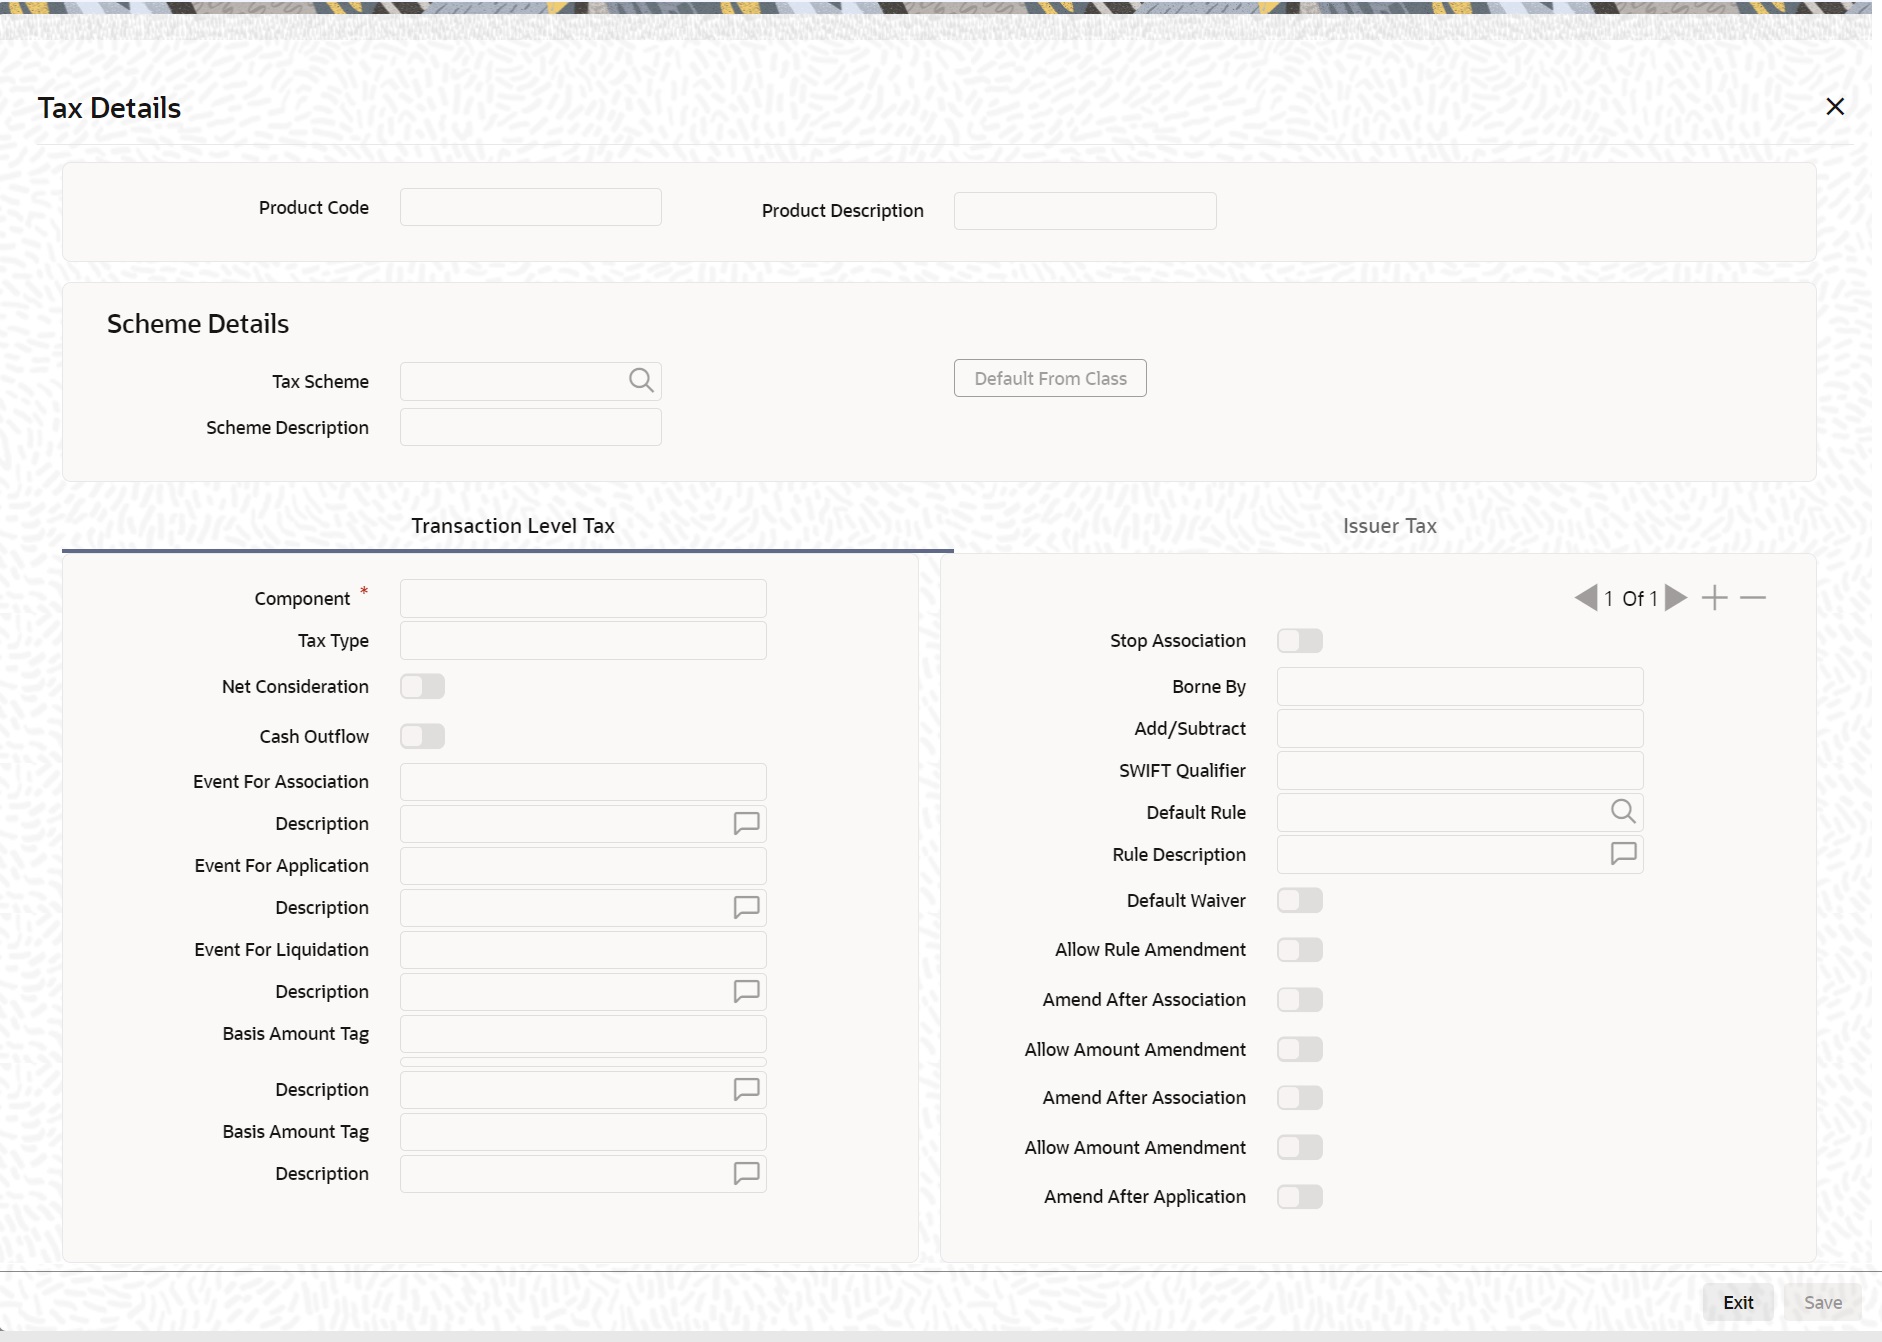Click the Default From Class button
The height and width of the screenshot is (1342, 1882).
point(1050,378)
